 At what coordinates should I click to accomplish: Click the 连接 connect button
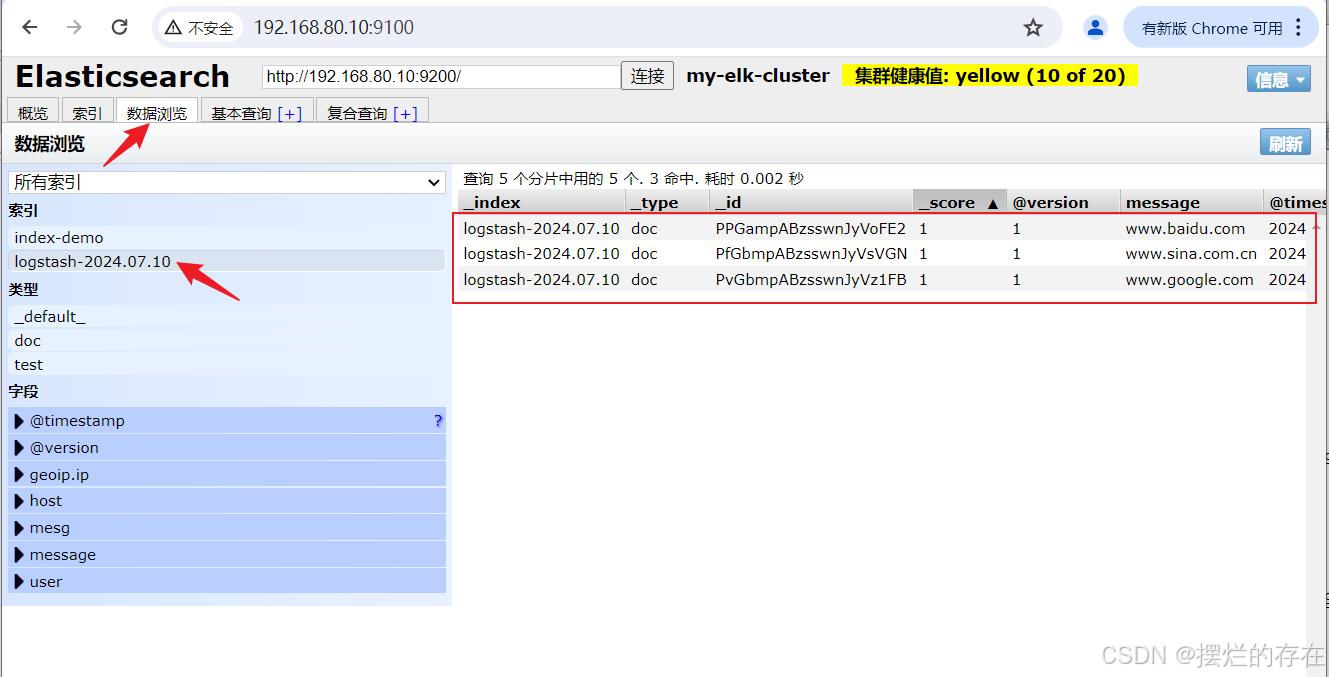(647, 76)
